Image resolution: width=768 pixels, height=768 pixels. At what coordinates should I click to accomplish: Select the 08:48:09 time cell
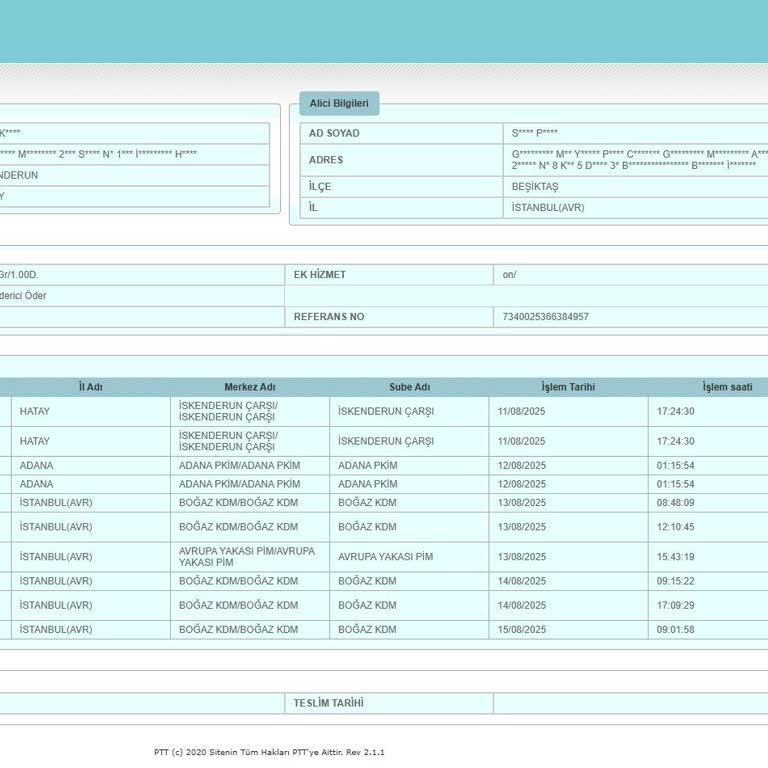(675, 503)
